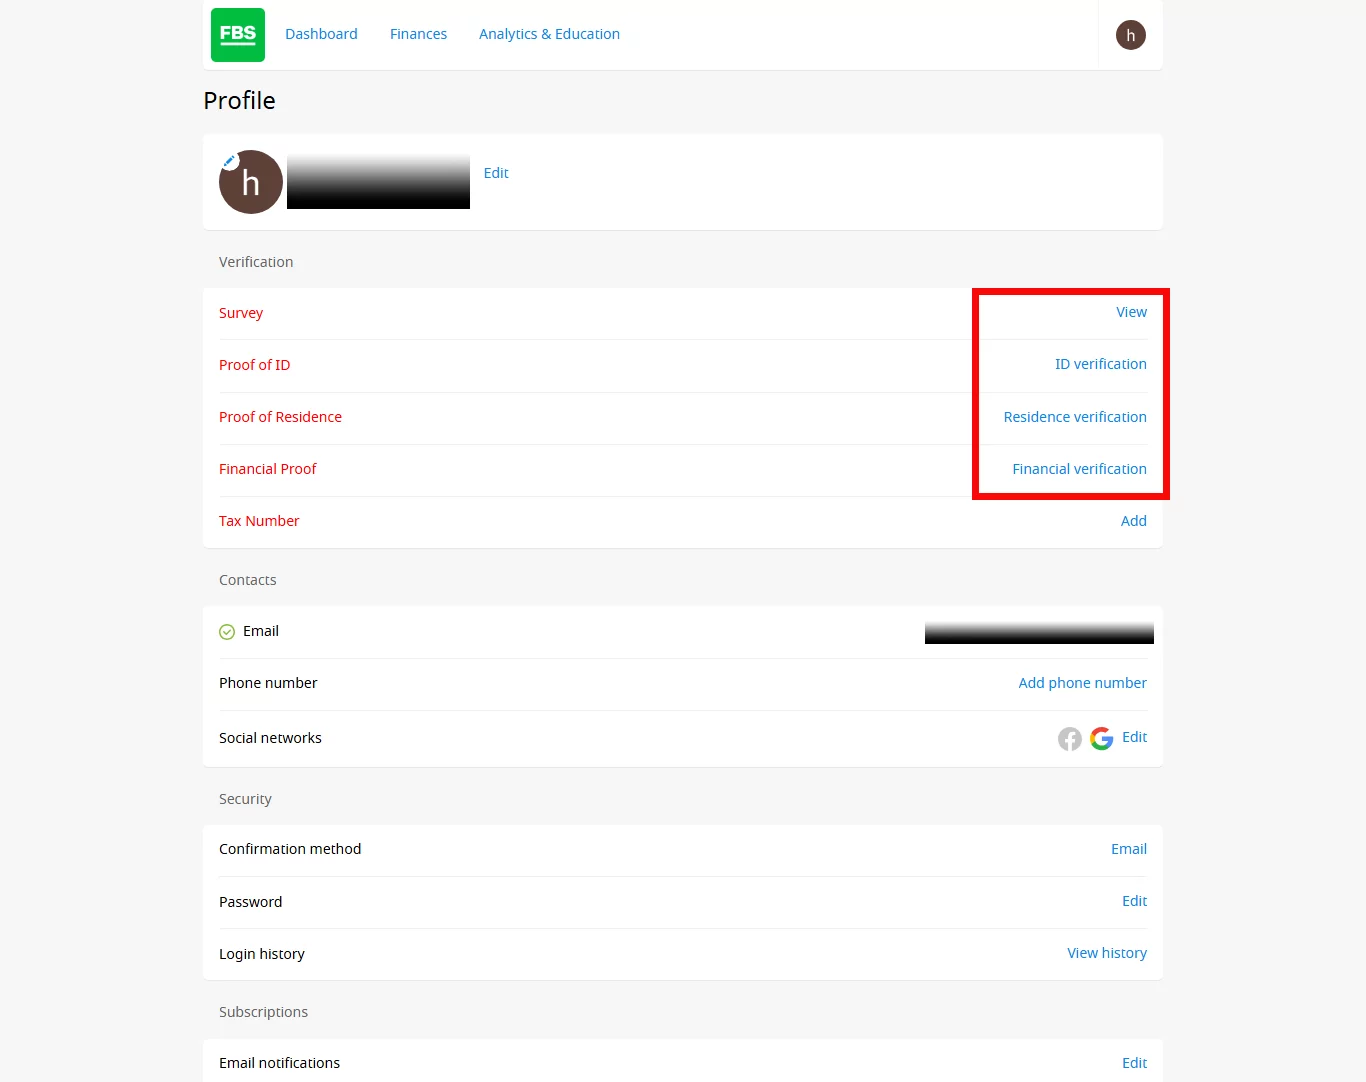Open the ID verification link
The image size is (1366, 1082).
(1101, 364)
